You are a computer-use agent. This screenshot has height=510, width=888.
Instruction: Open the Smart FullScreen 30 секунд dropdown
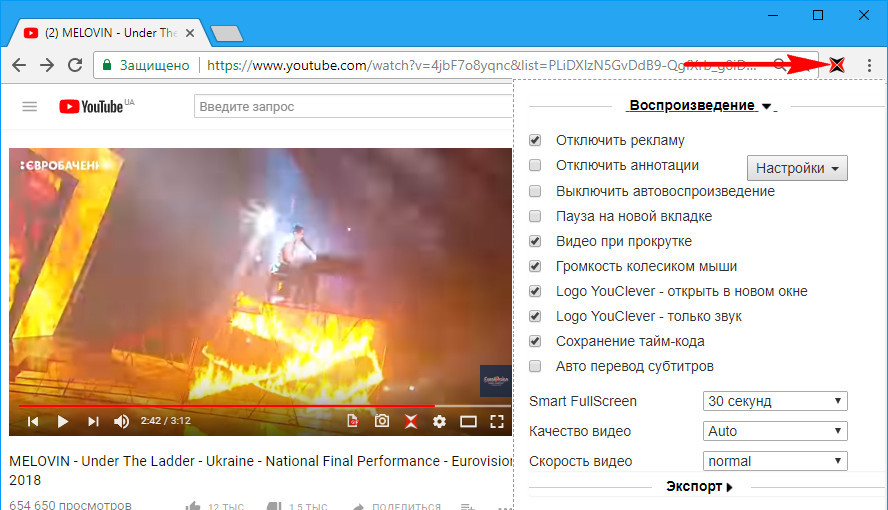pyautogui.click(x=775, y=401)
